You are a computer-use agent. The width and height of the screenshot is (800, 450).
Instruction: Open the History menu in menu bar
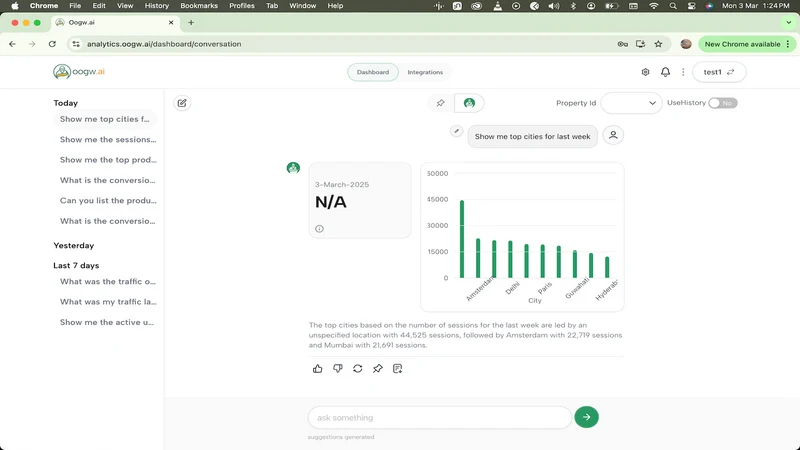pos(157,6)
